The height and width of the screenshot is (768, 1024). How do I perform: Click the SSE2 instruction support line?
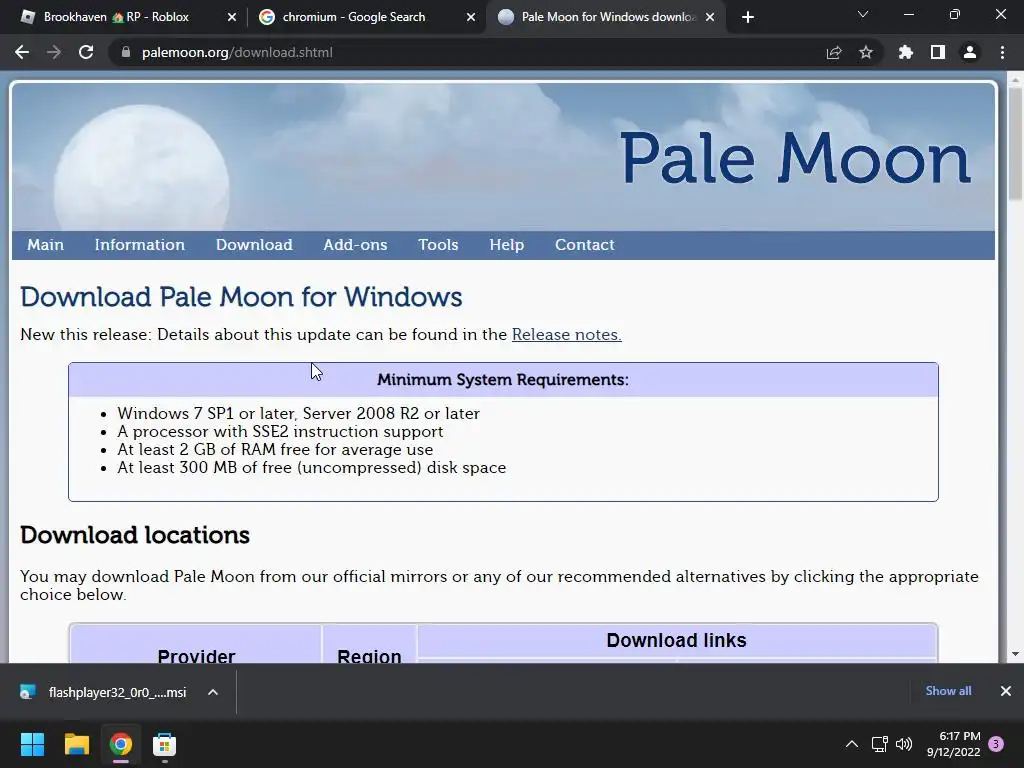[280, 432]
